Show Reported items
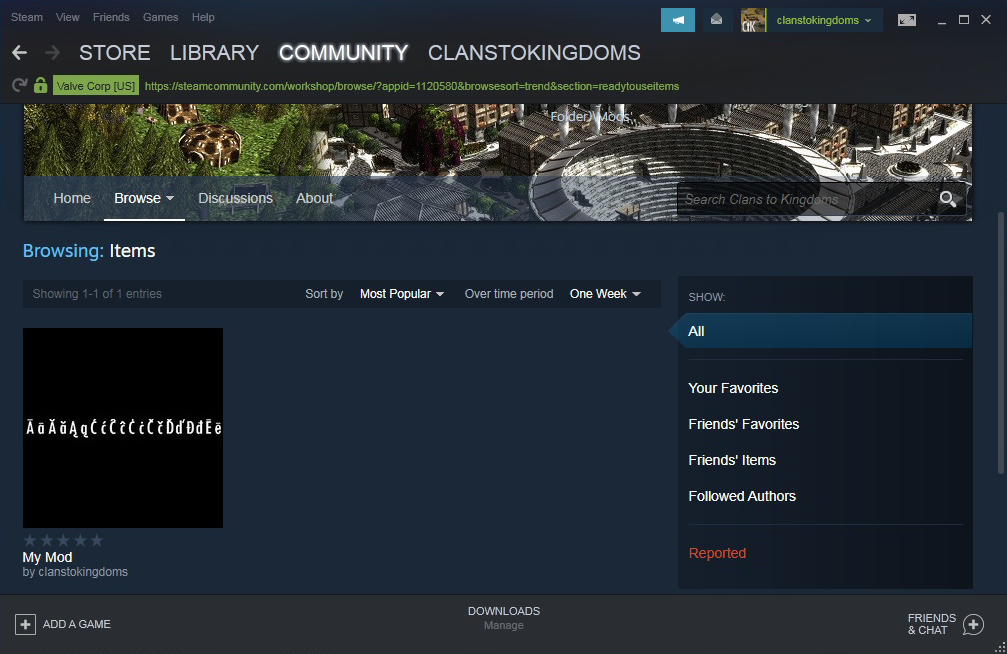This screenshot has width=1007, height=654. pos(717,553)
